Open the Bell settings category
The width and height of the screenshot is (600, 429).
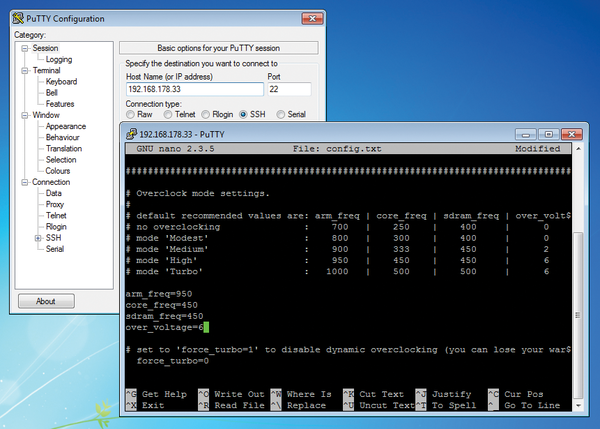click(x=52, y=93)
